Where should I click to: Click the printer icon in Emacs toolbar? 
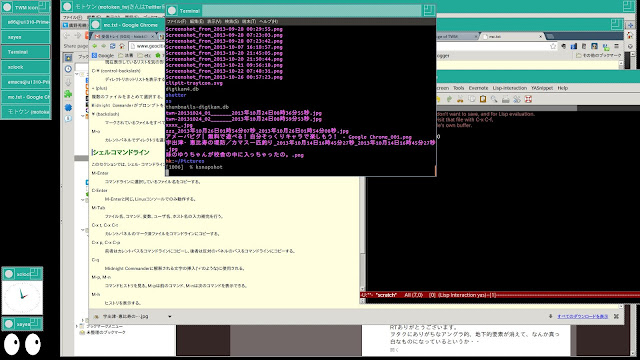(x=505, y=99)
